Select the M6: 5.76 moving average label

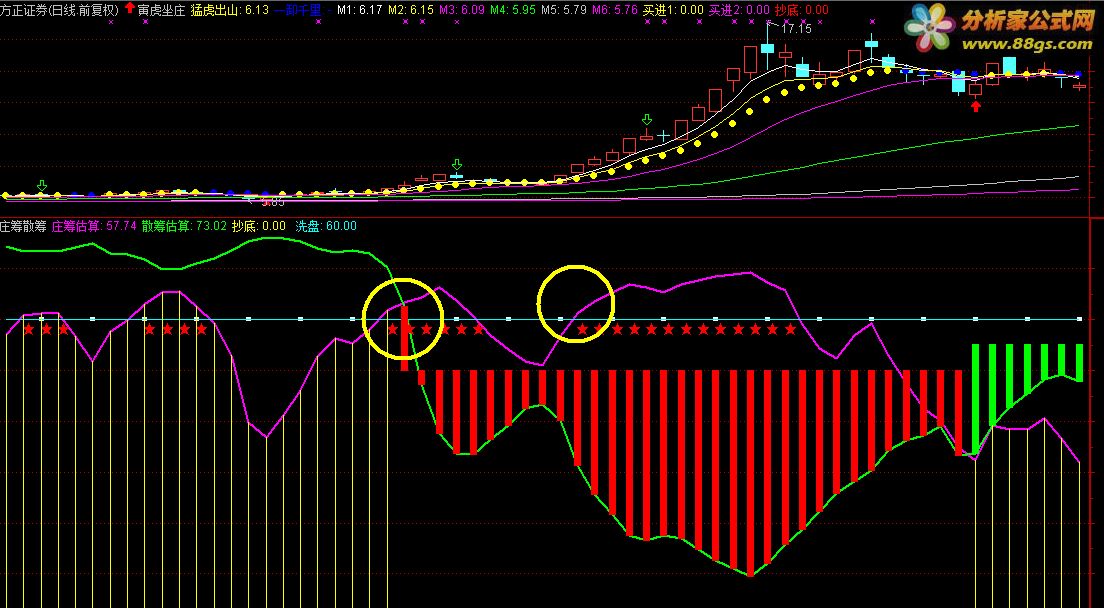[x=615, y=10]
